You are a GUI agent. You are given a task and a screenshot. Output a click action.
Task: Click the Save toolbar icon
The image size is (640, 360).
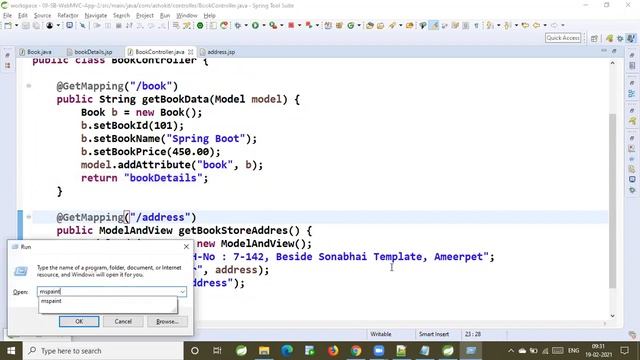26,25
